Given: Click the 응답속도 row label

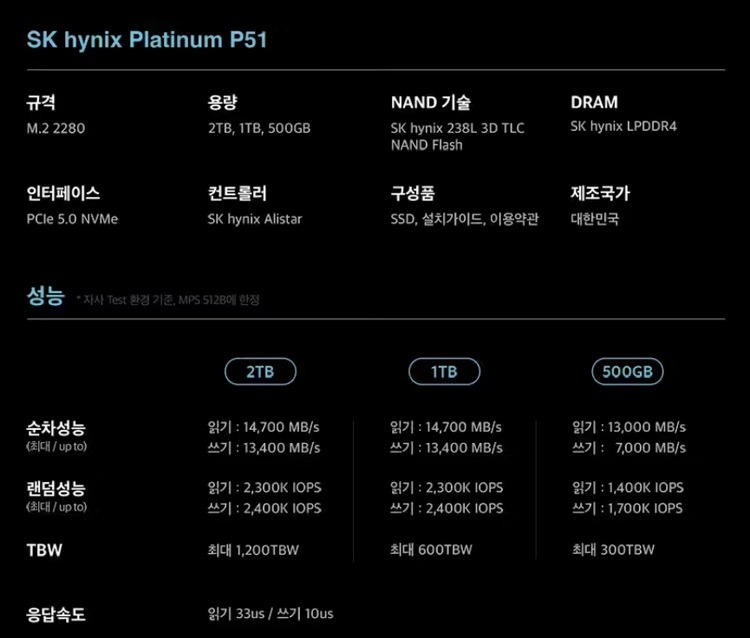Looking at the screenshot, I should (55, 613).
